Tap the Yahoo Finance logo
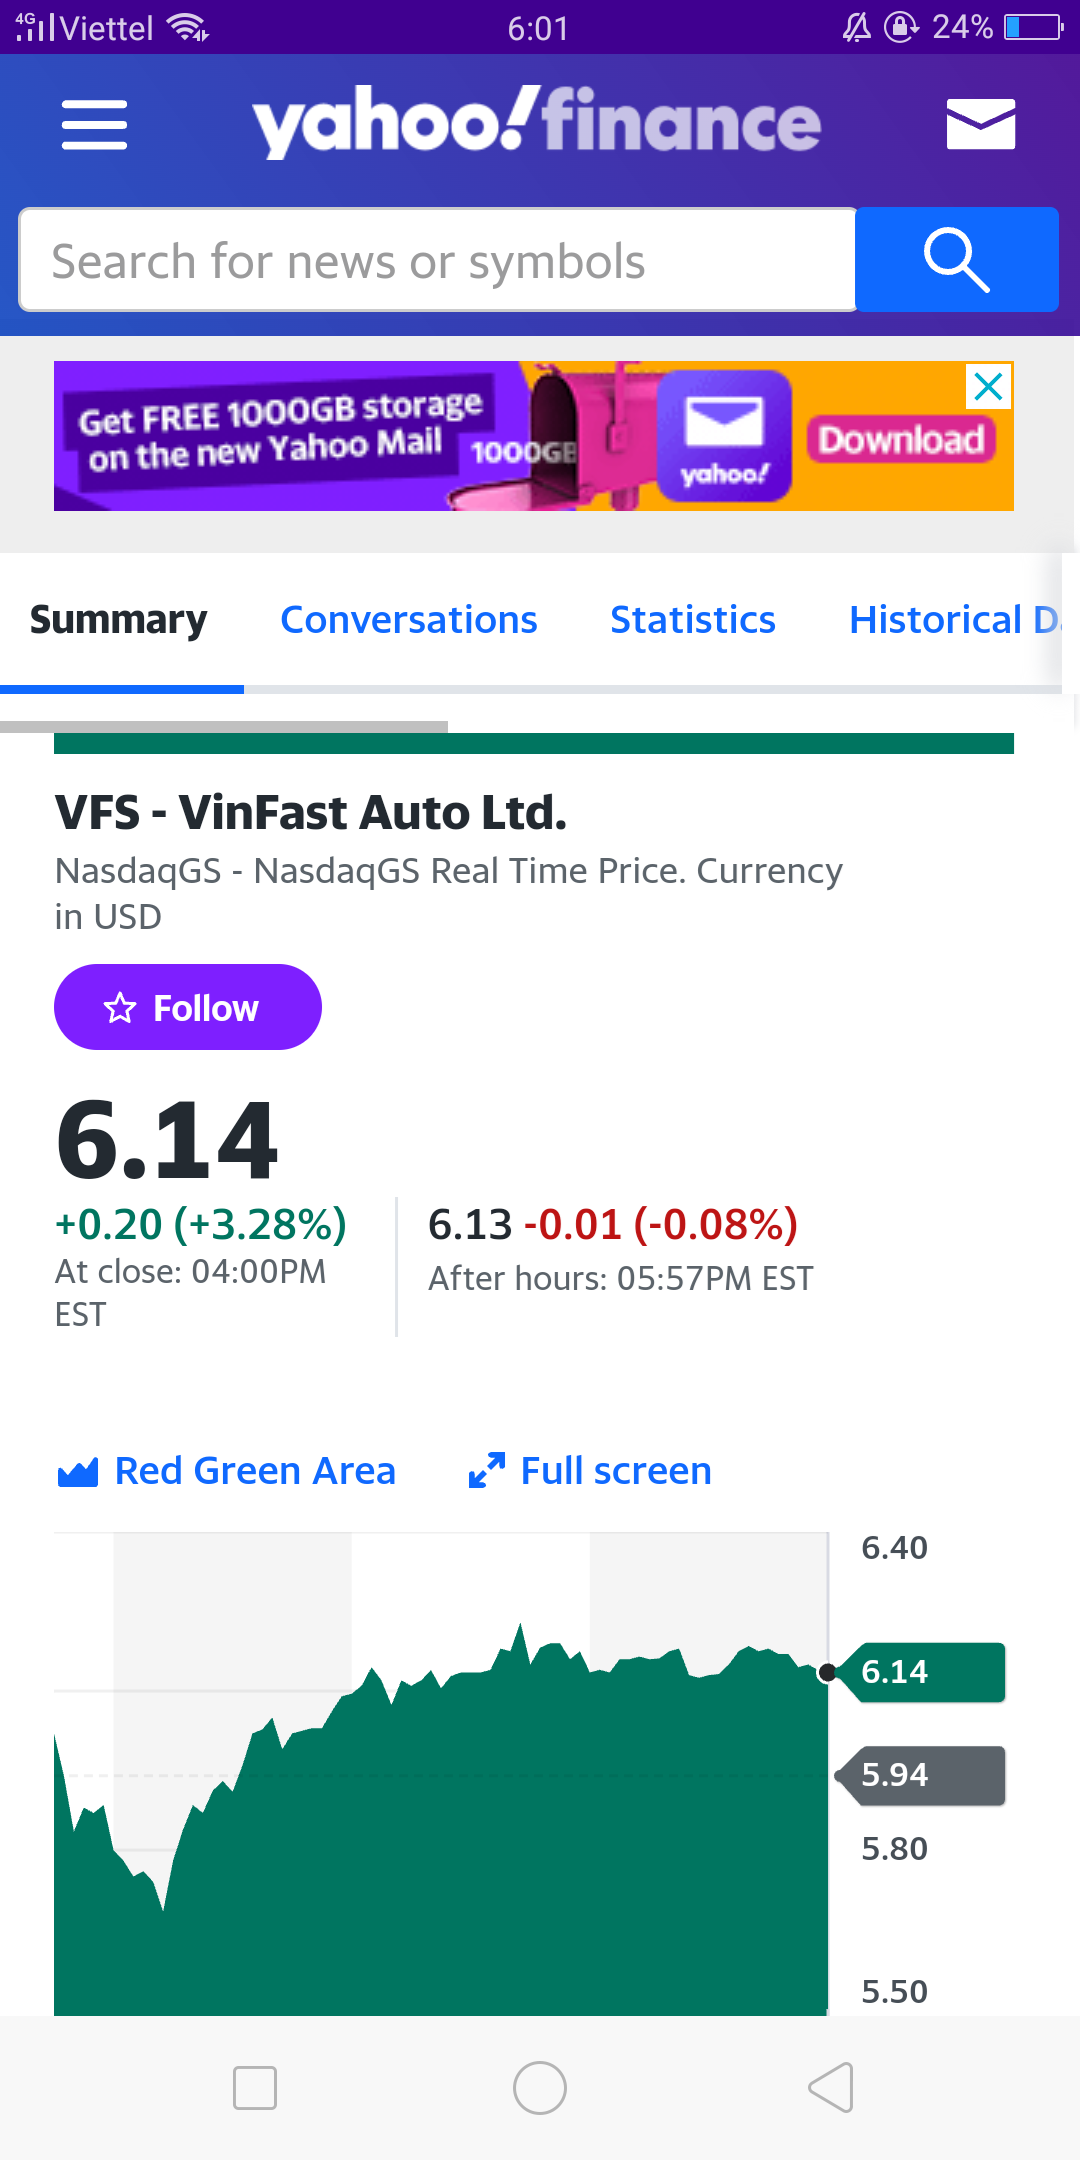Viewport: 1080px width, 2160px height. click(x=536, y=122)
